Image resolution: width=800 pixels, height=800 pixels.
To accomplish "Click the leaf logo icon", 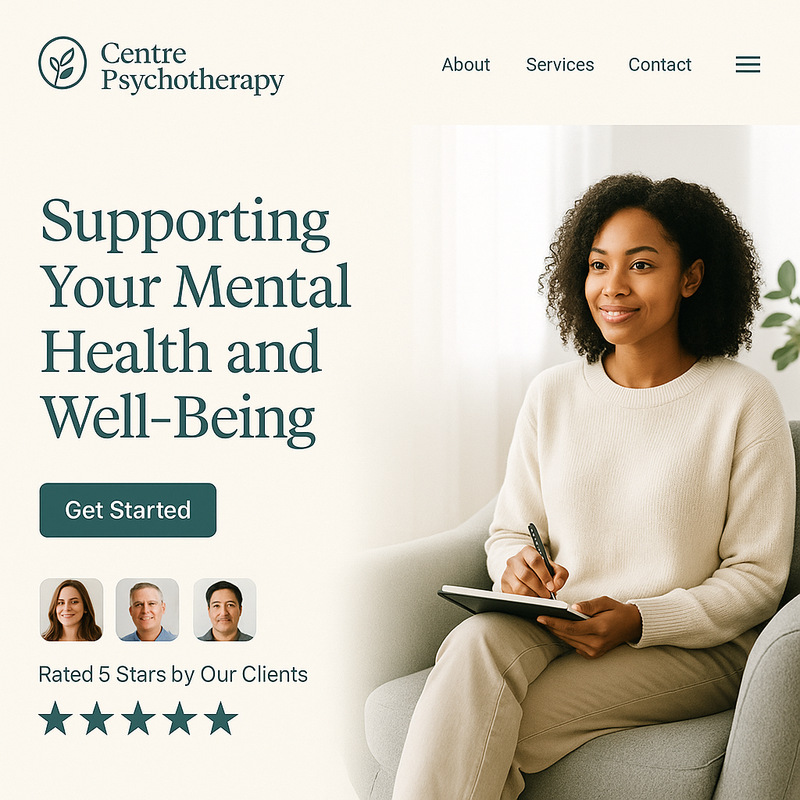I will (62, 63).
